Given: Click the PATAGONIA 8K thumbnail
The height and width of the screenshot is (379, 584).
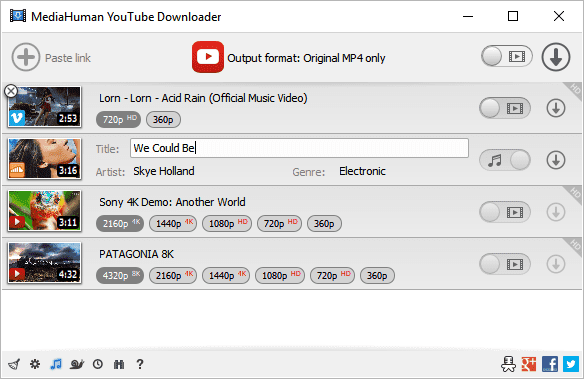Looking at the screenshot, I should click(45, 263).
